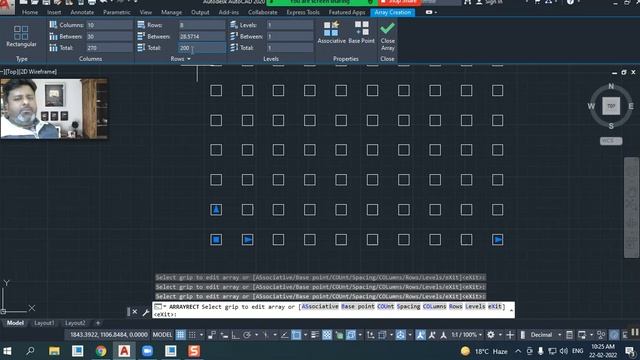Open the Add-ins ribbon tab

tap(229, 12)
